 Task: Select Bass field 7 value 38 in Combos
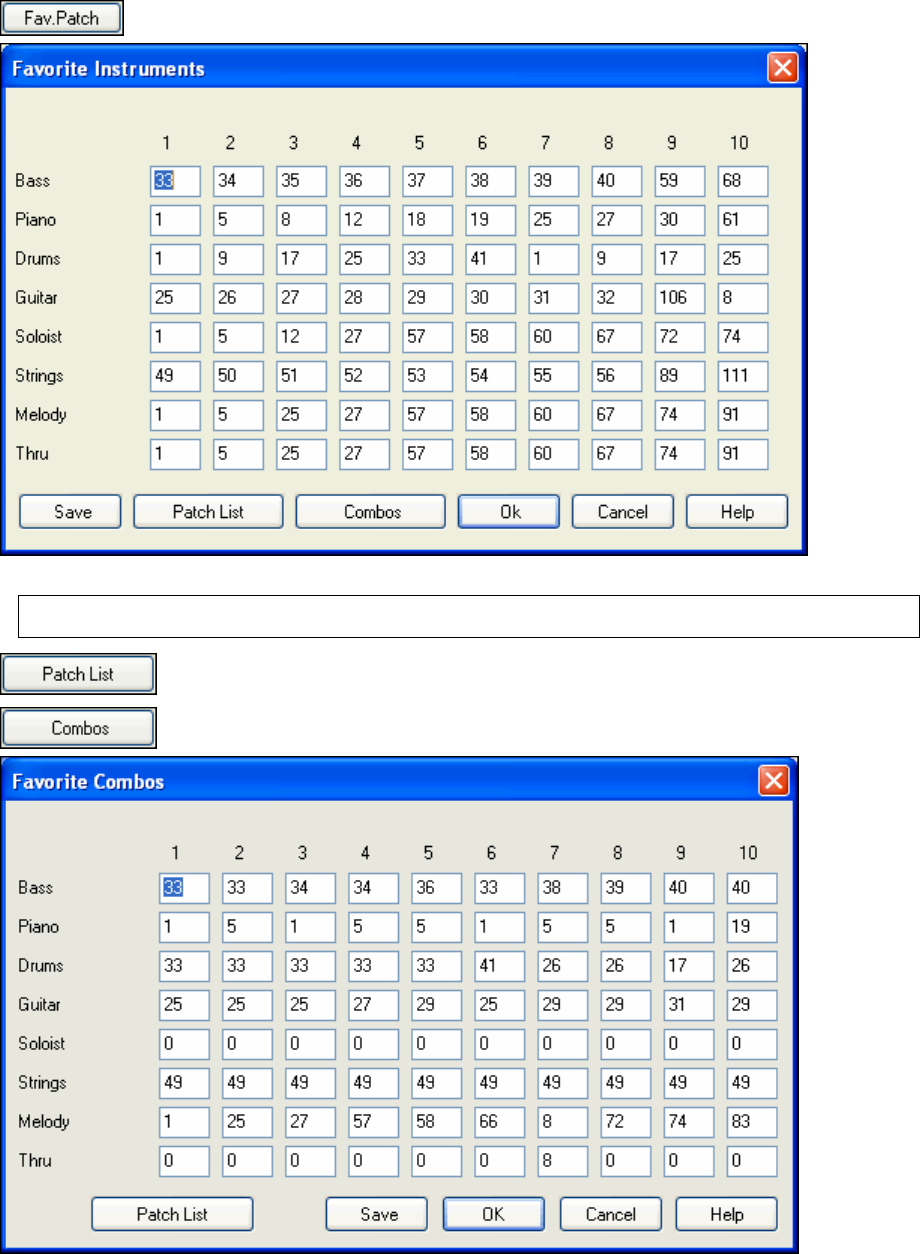pos(563,888)
